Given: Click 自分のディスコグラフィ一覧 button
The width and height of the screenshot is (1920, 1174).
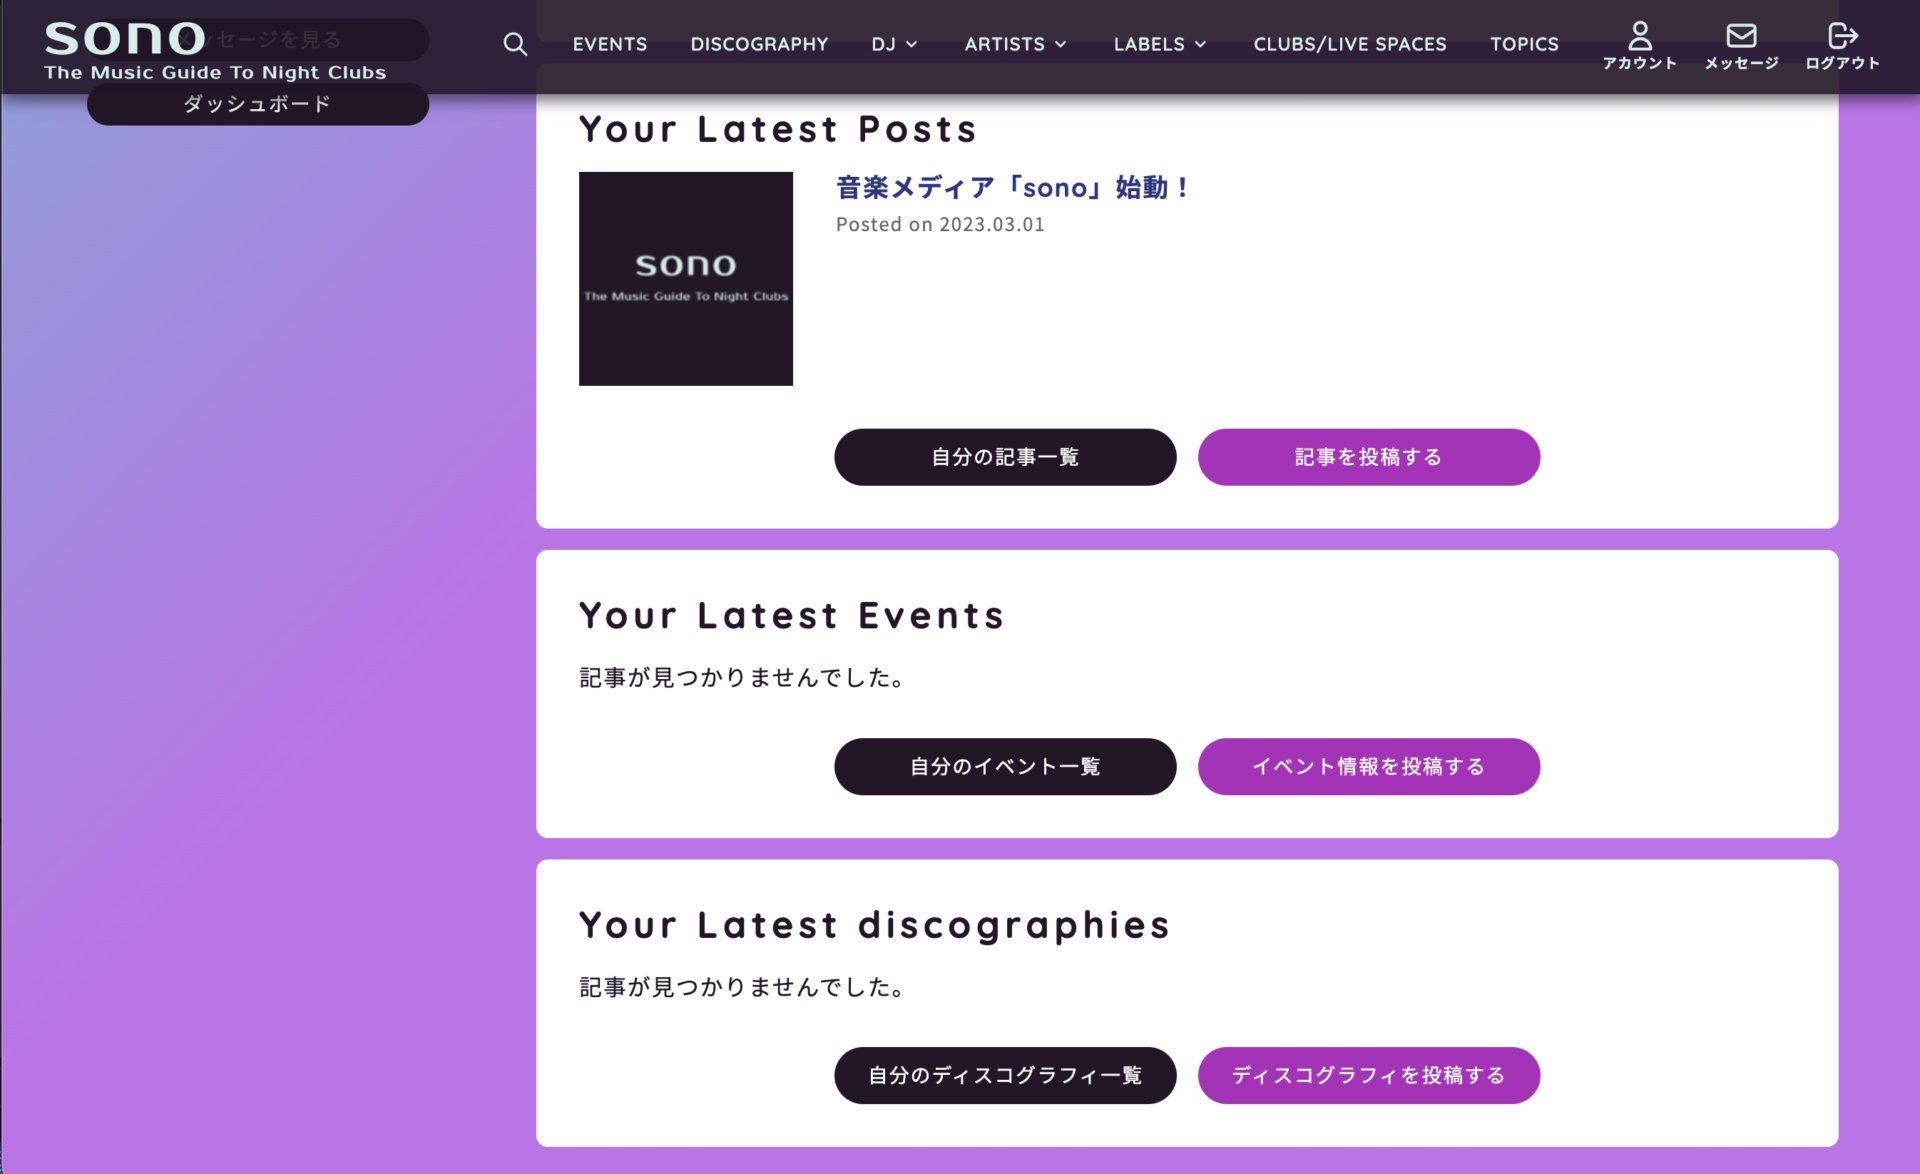Looking at the screenshot, I should coord(1005,1075).
